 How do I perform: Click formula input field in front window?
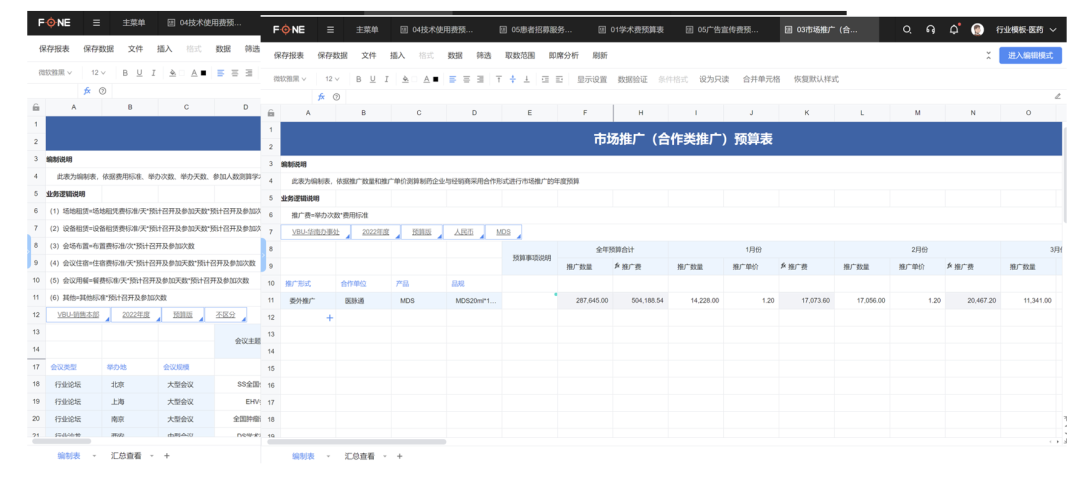pos(696,96)
